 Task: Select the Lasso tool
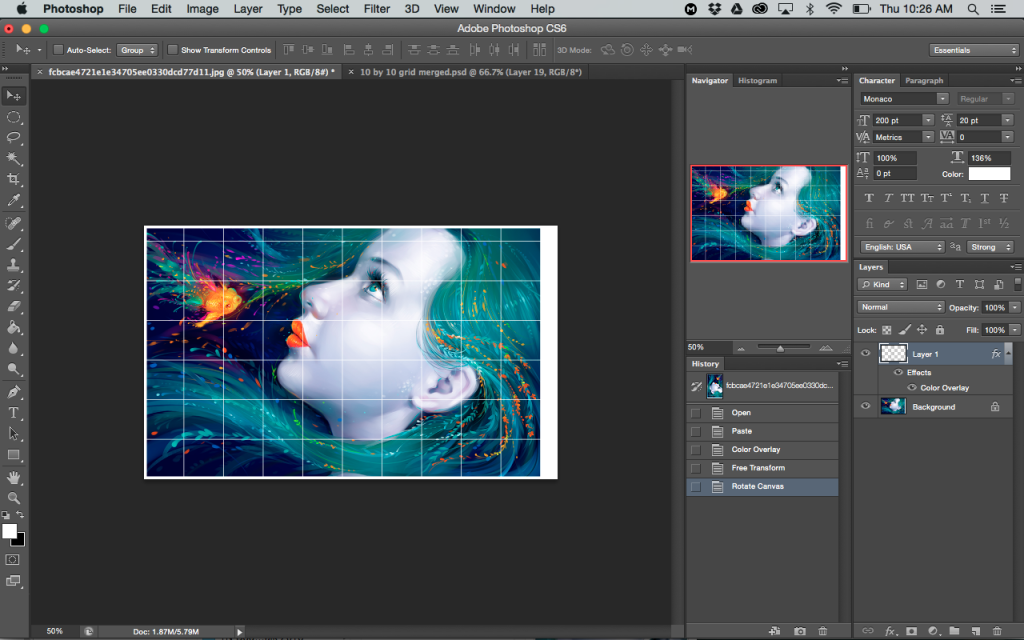coord(13,138)
